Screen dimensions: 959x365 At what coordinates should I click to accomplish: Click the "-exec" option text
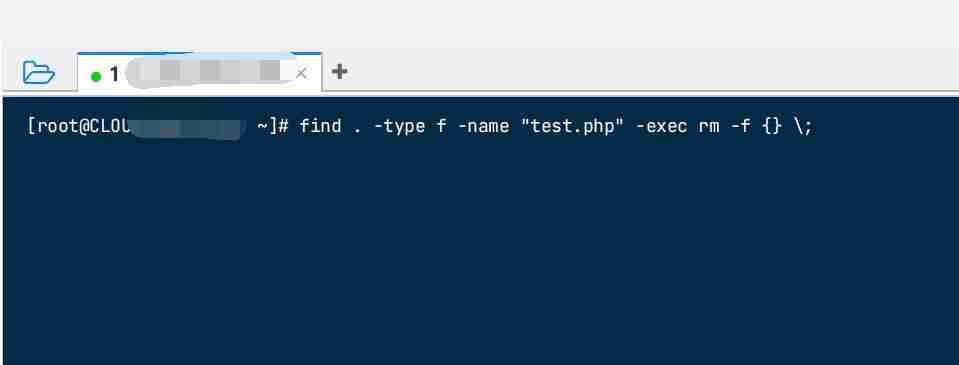(662, 127)
